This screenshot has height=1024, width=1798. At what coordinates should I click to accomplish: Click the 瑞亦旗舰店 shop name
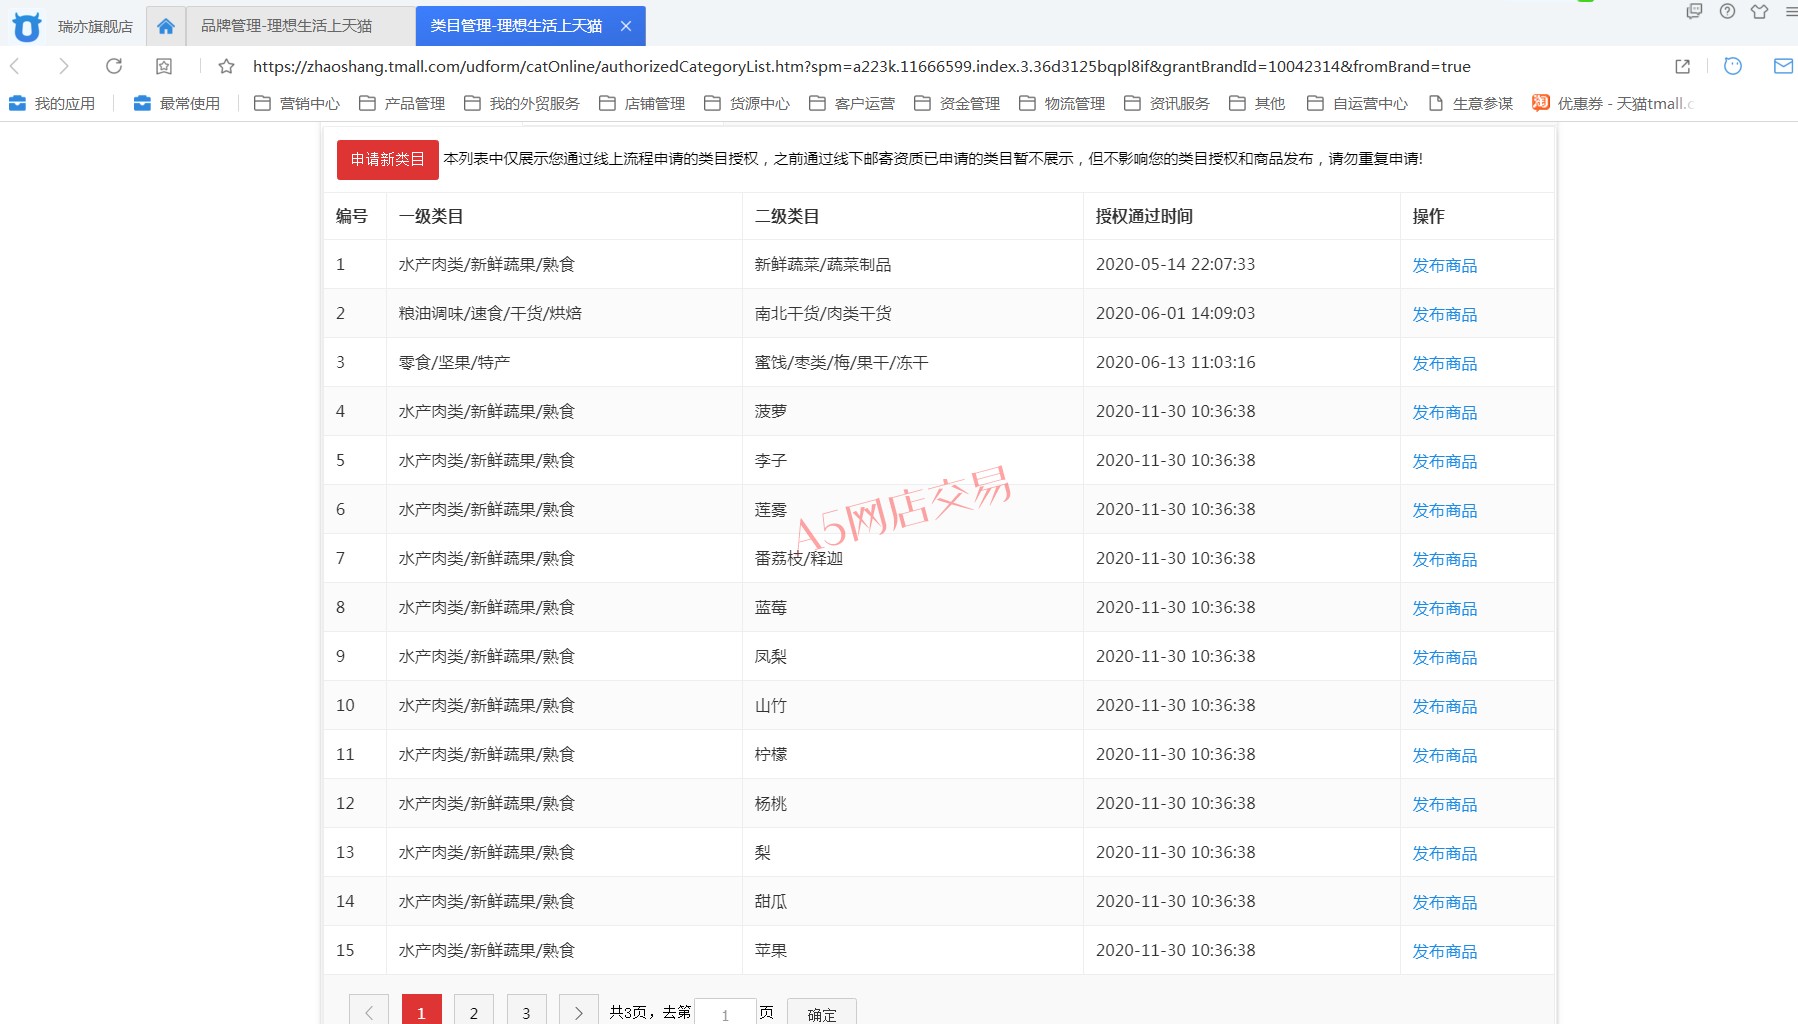[95, 27]
